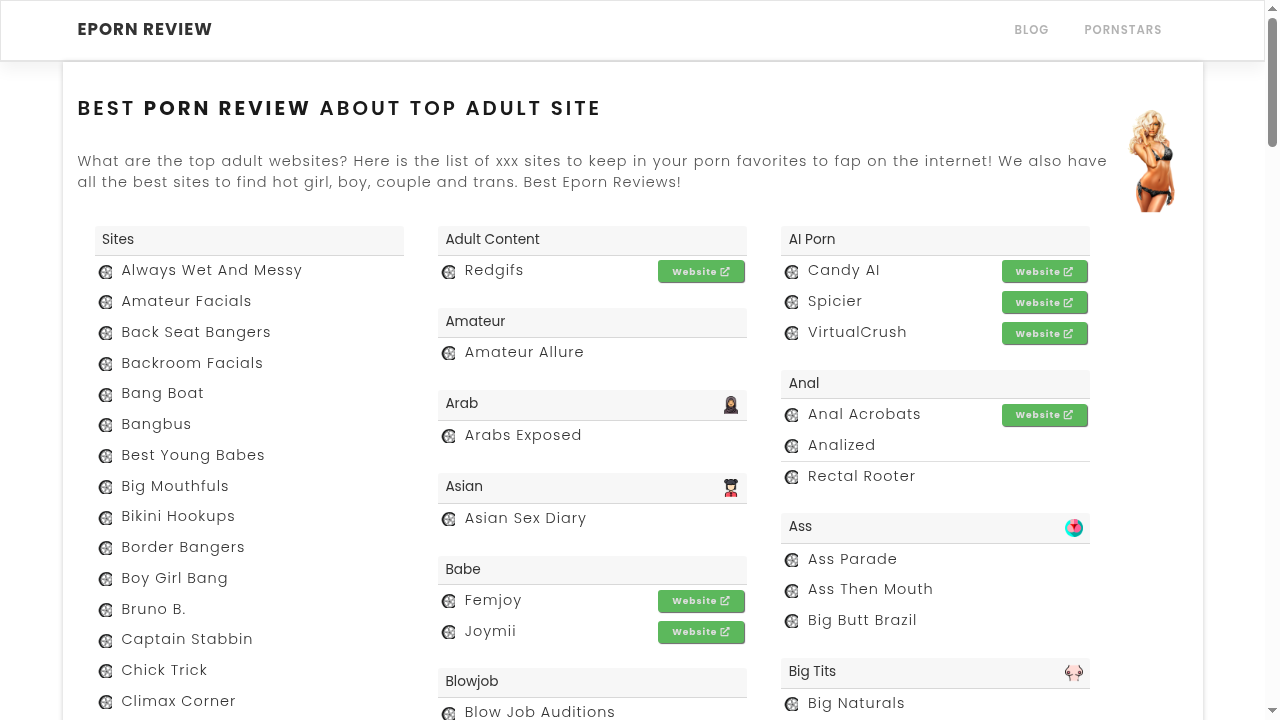Open the BLOG menu item
Screen dimensions: 1280x720
click(x=1031, y=30)
